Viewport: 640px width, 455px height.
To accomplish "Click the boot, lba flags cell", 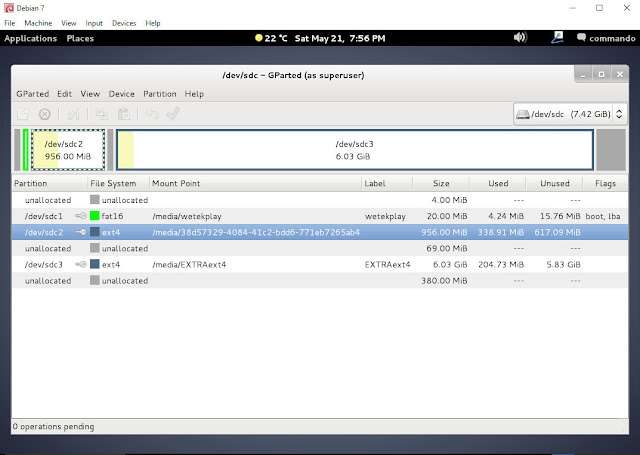I will click(603, 216).
